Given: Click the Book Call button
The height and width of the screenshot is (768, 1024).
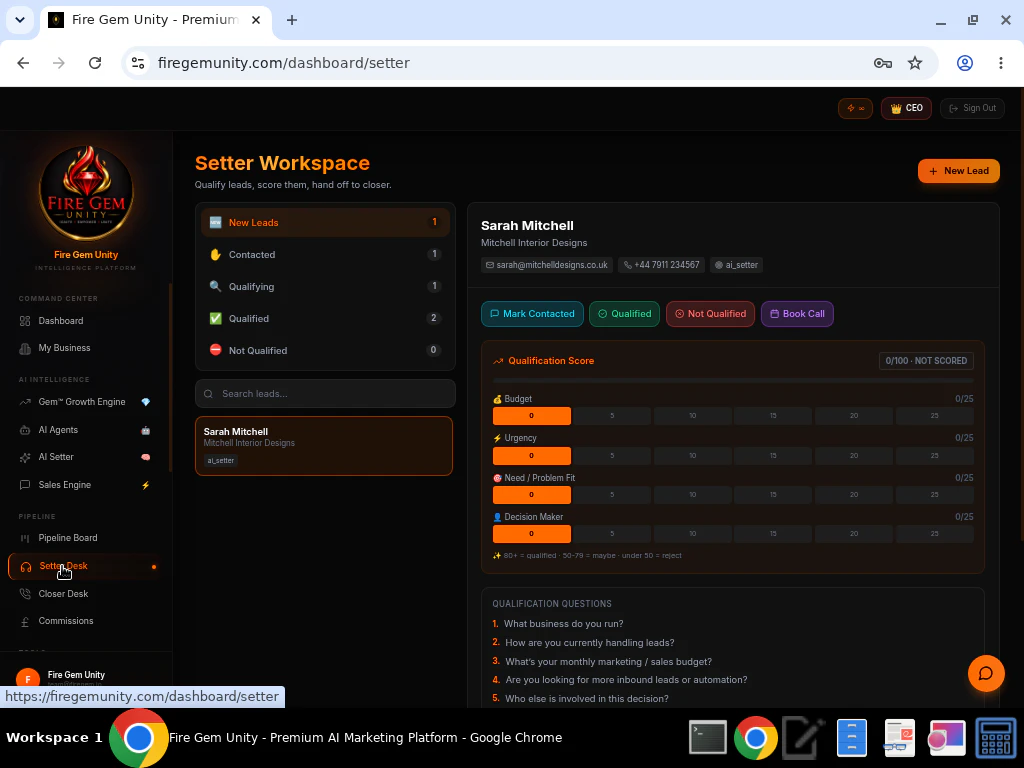Looking at the screenshot, I should [797, 314].
